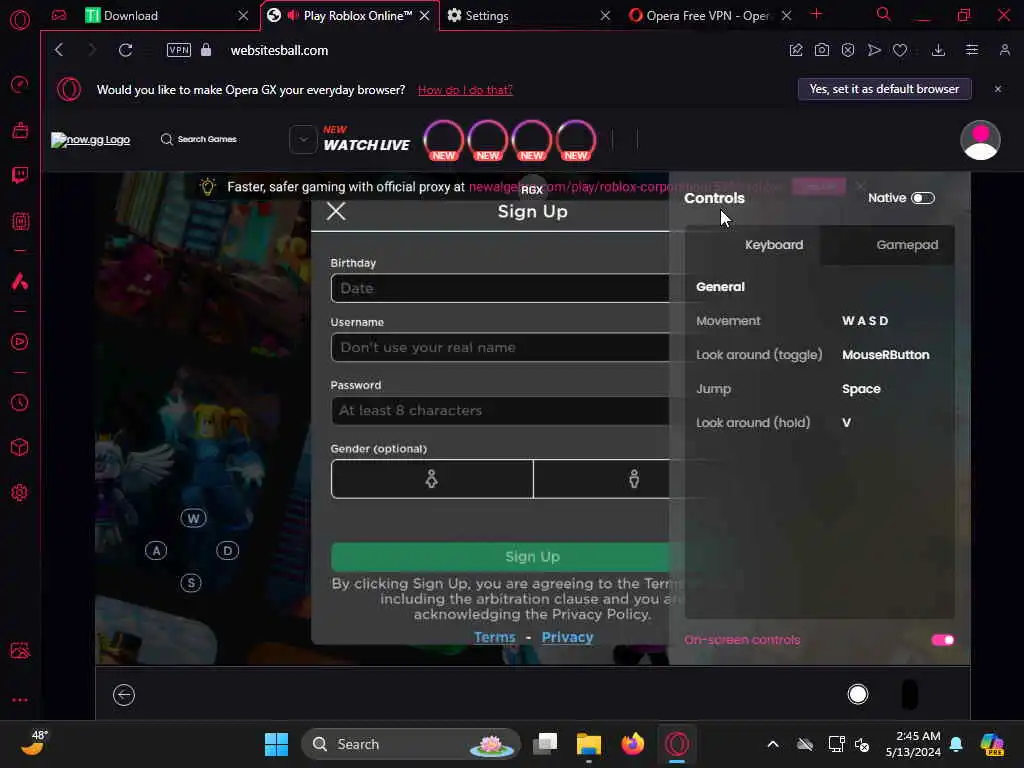The image size is (1024, 768).
Task: Select the female gender option
Action: [432, 479]
